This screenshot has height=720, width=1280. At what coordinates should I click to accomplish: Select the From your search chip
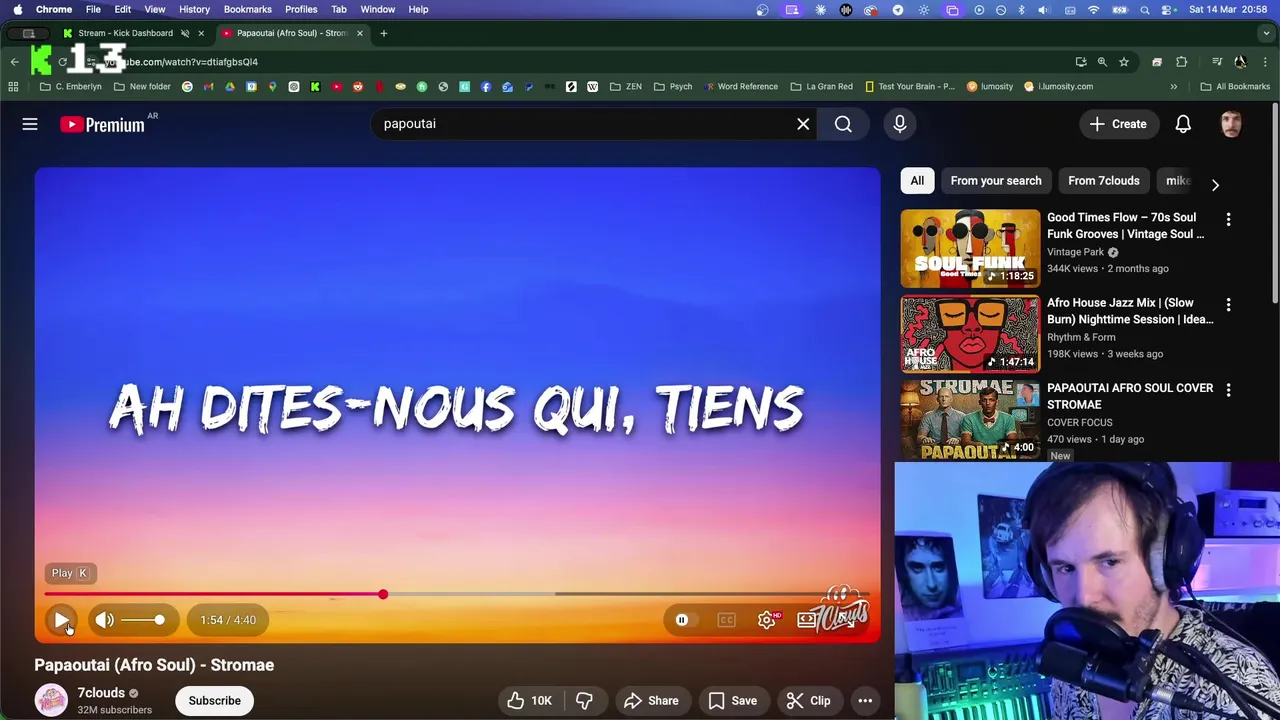(x=996, y=181)
